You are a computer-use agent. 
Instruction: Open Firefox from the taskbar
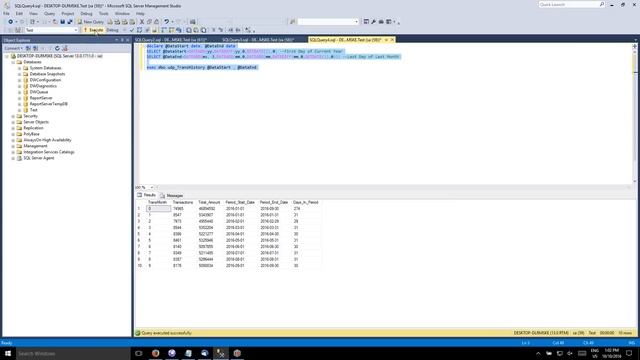(155, 353)
